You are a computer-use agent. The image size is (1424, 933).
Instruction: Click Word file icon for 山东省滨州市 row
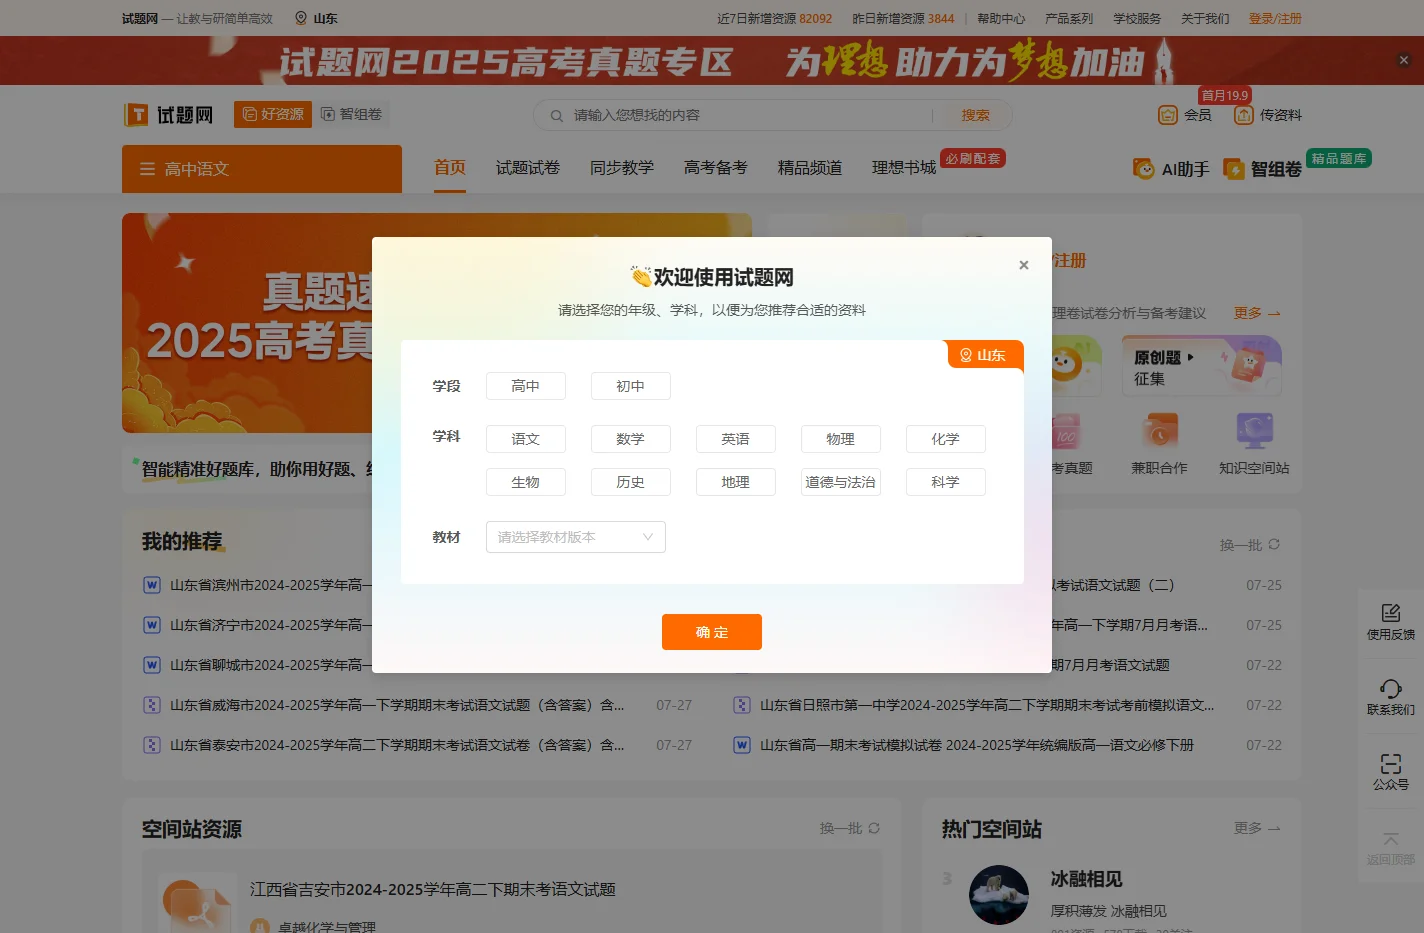coord(152,585)
